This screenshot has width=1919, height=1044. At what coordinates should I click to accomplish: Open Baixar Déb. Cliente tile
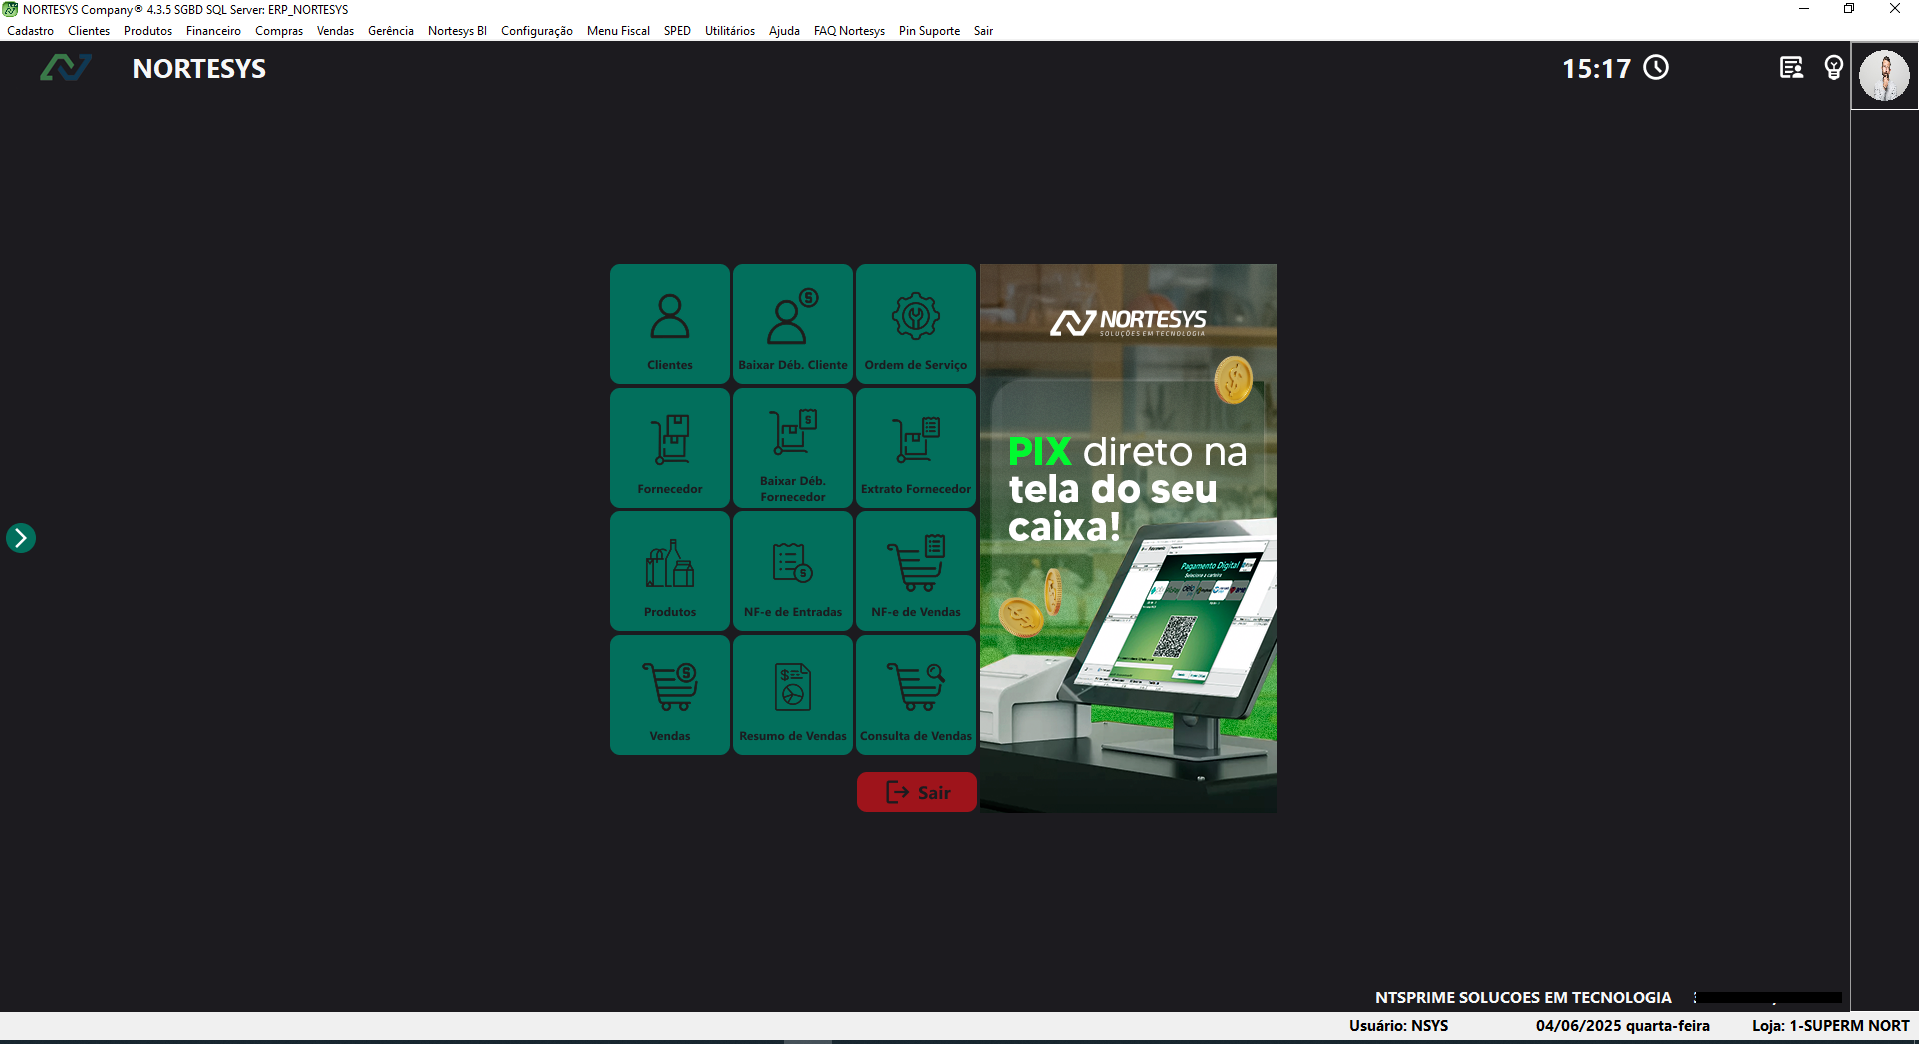pos(792,324)
